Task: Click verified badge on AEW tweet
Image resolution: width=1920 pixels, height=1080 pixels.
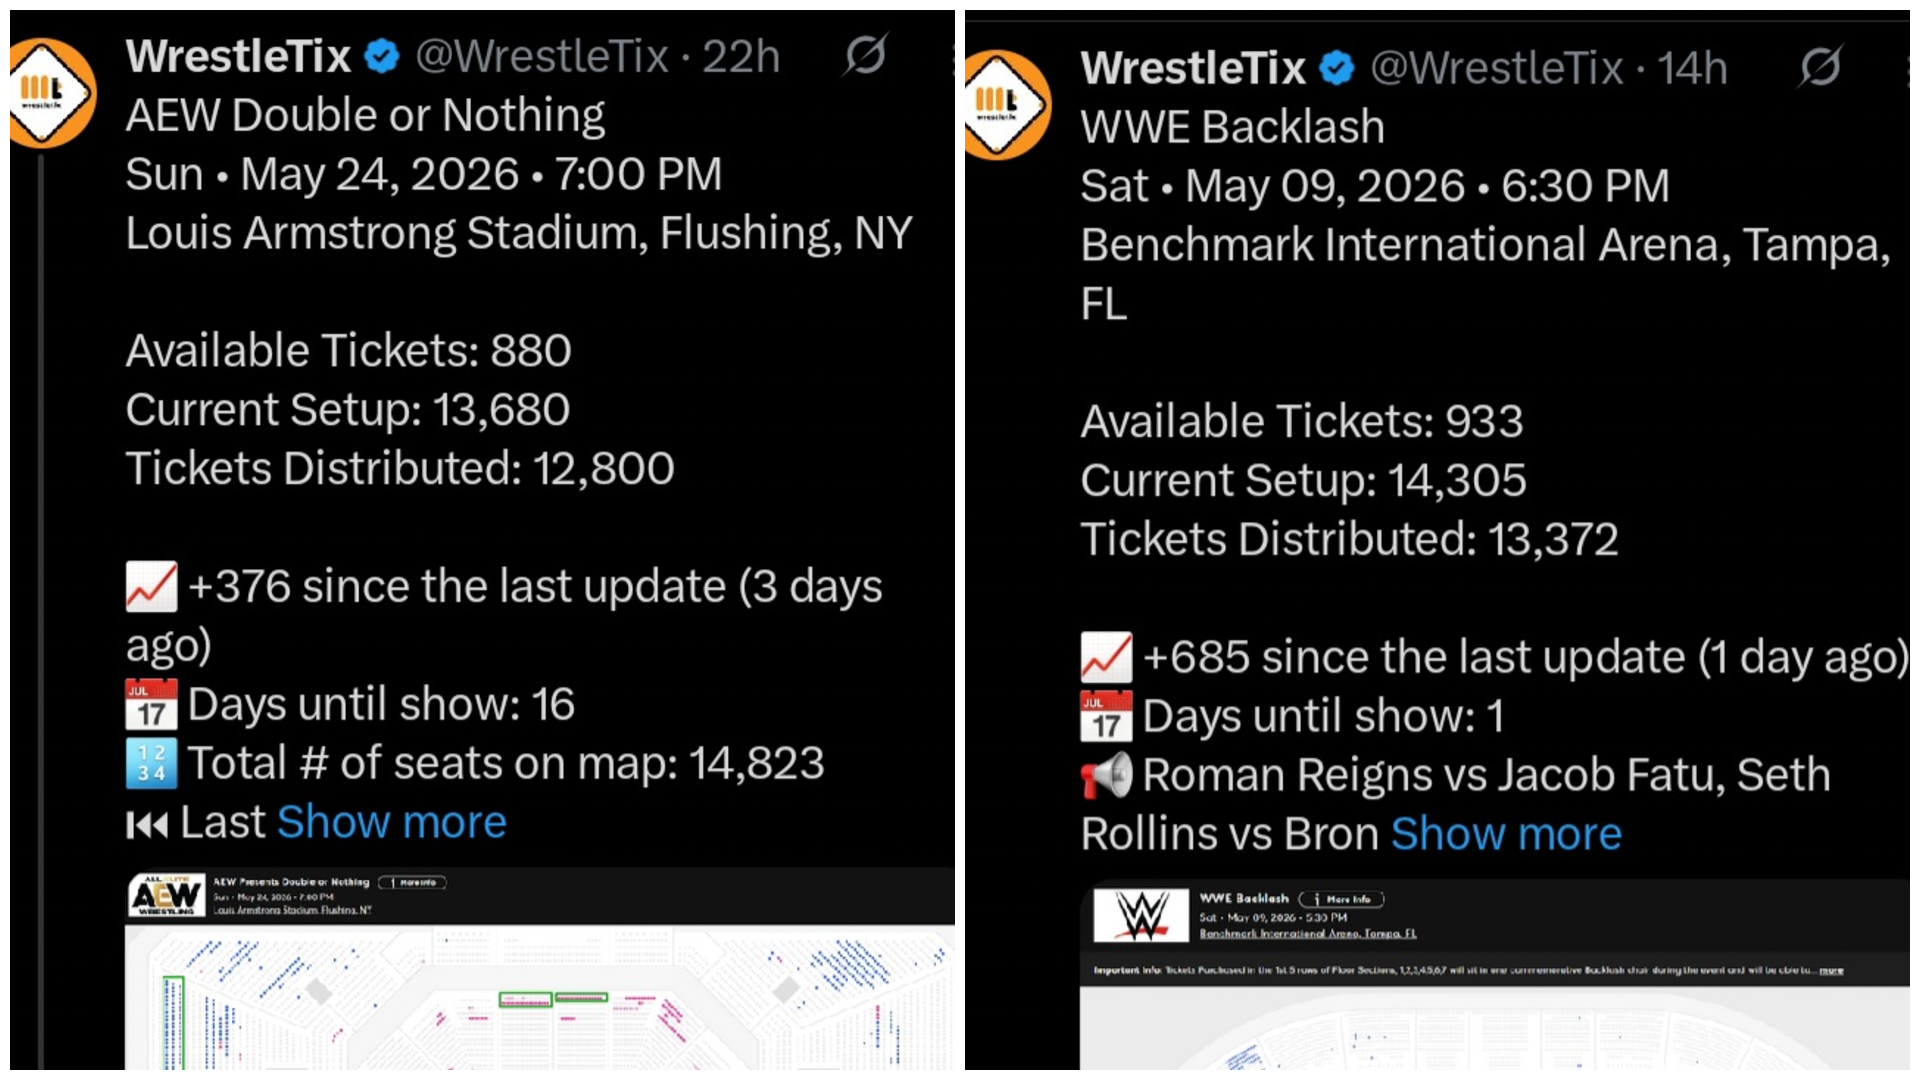Action: [381, 56]
